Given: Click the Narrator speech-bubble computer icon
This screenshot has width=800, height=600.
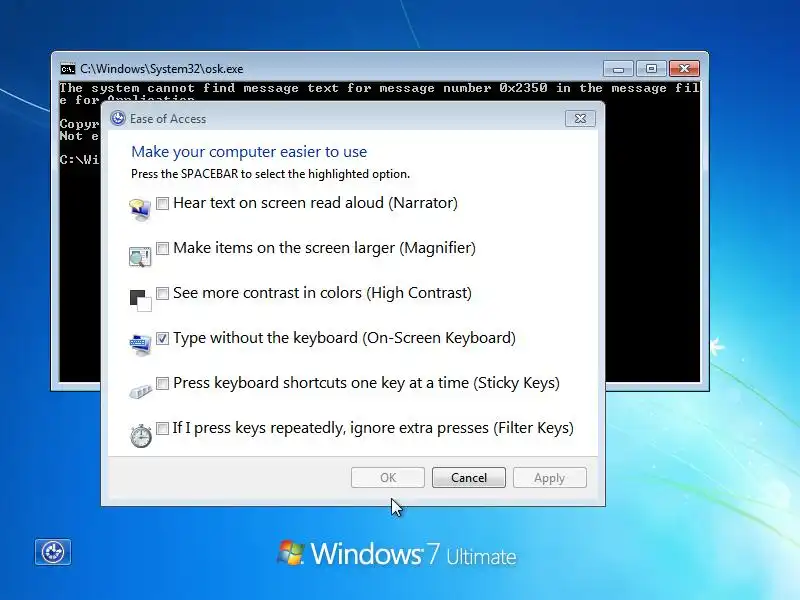Looking at the screenshot, I should point(140,210).
